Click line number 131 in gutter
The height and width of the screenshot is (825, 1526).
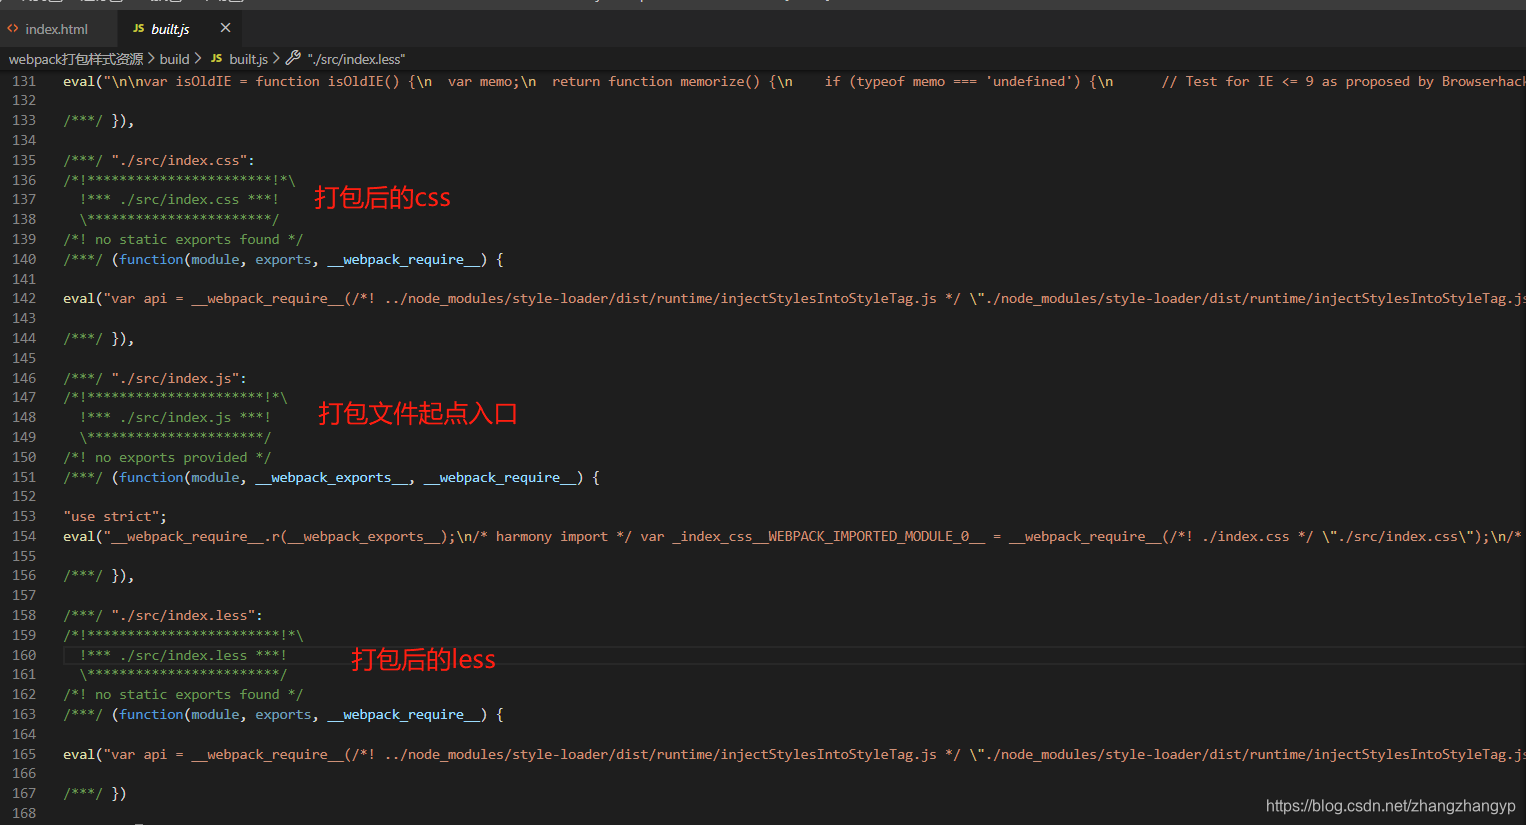(24, 81)
